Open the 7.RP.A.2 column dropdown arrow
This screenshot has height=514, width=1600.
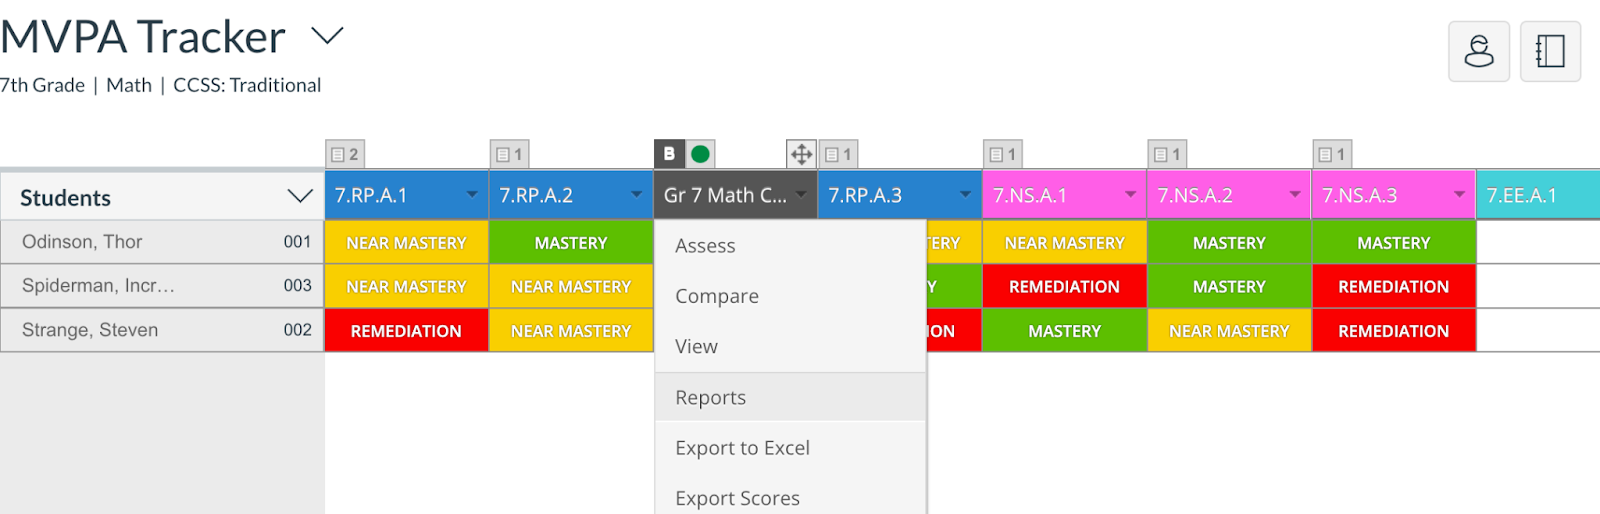click(636, 195)
